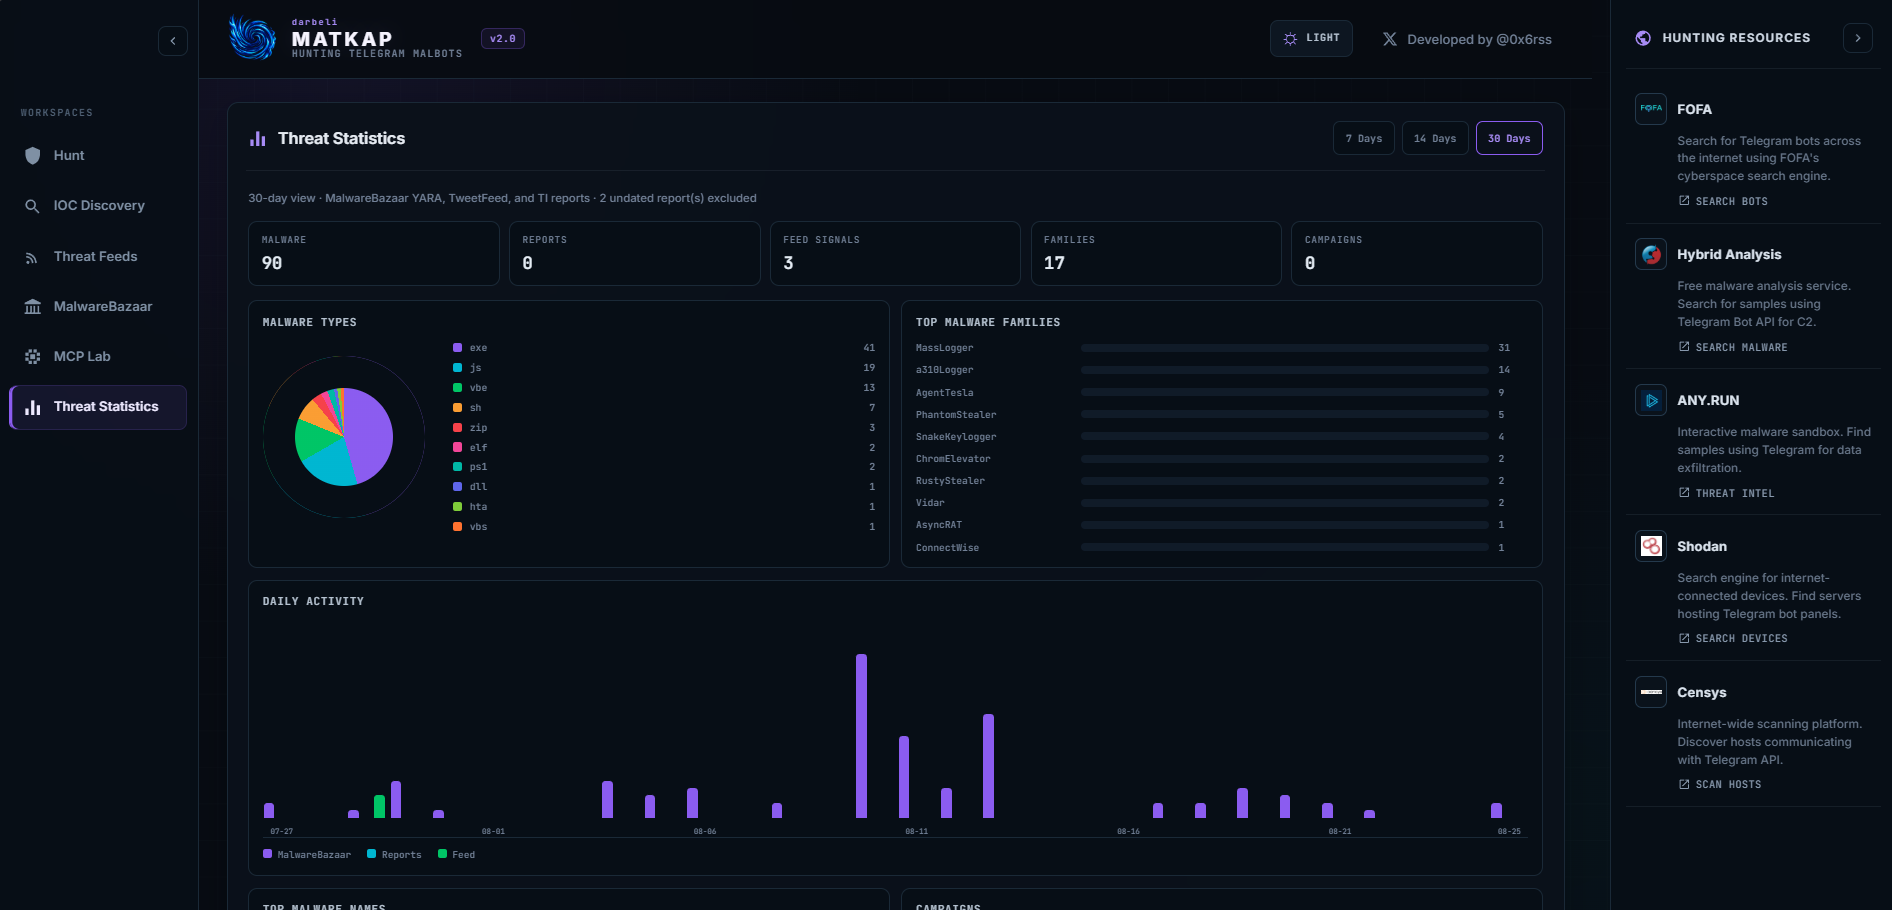Viewport: 1892px width, 910px height.
Task: Click the Hunt shield icon
Action: tap(33, 155)
